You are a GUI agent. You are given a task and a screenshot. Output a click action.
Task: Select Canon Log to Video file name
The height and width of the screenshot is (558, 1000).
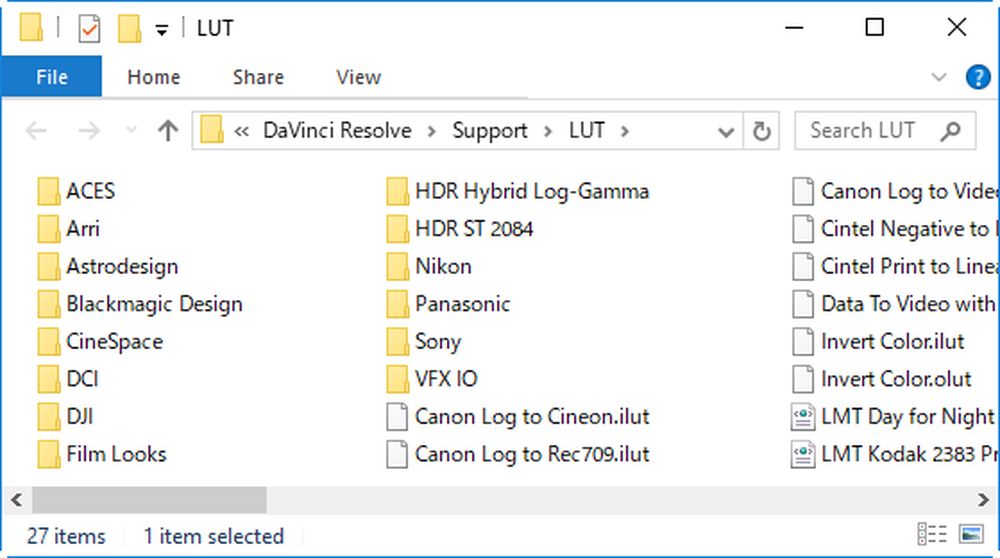click(909, 191)
